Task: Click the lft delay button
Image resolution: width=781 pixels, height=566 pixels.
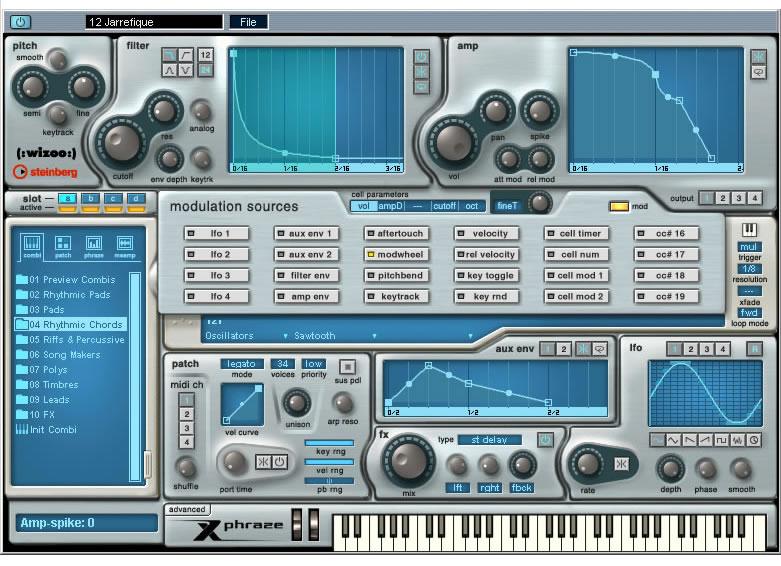Action: (x=457, y=488)
